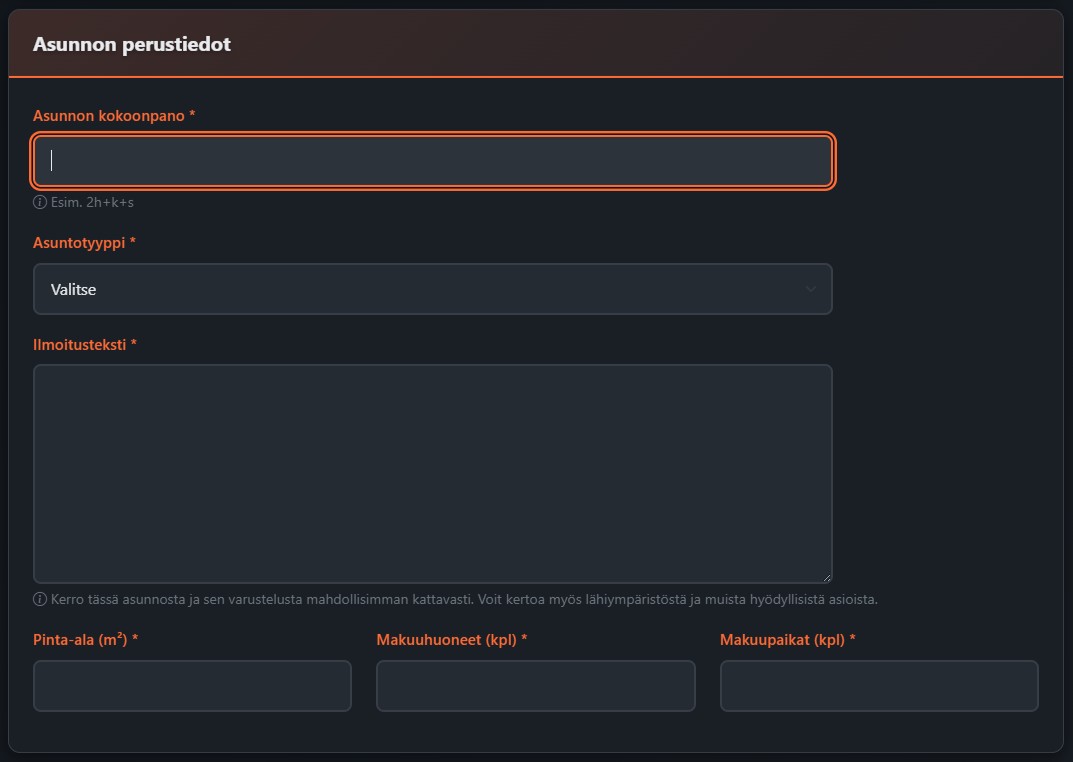The image size is (1073, 762).
Task: Grab the Ilmoitusteksti textarea resize handle
Action: pyautogui.click(x=826, y=577)
